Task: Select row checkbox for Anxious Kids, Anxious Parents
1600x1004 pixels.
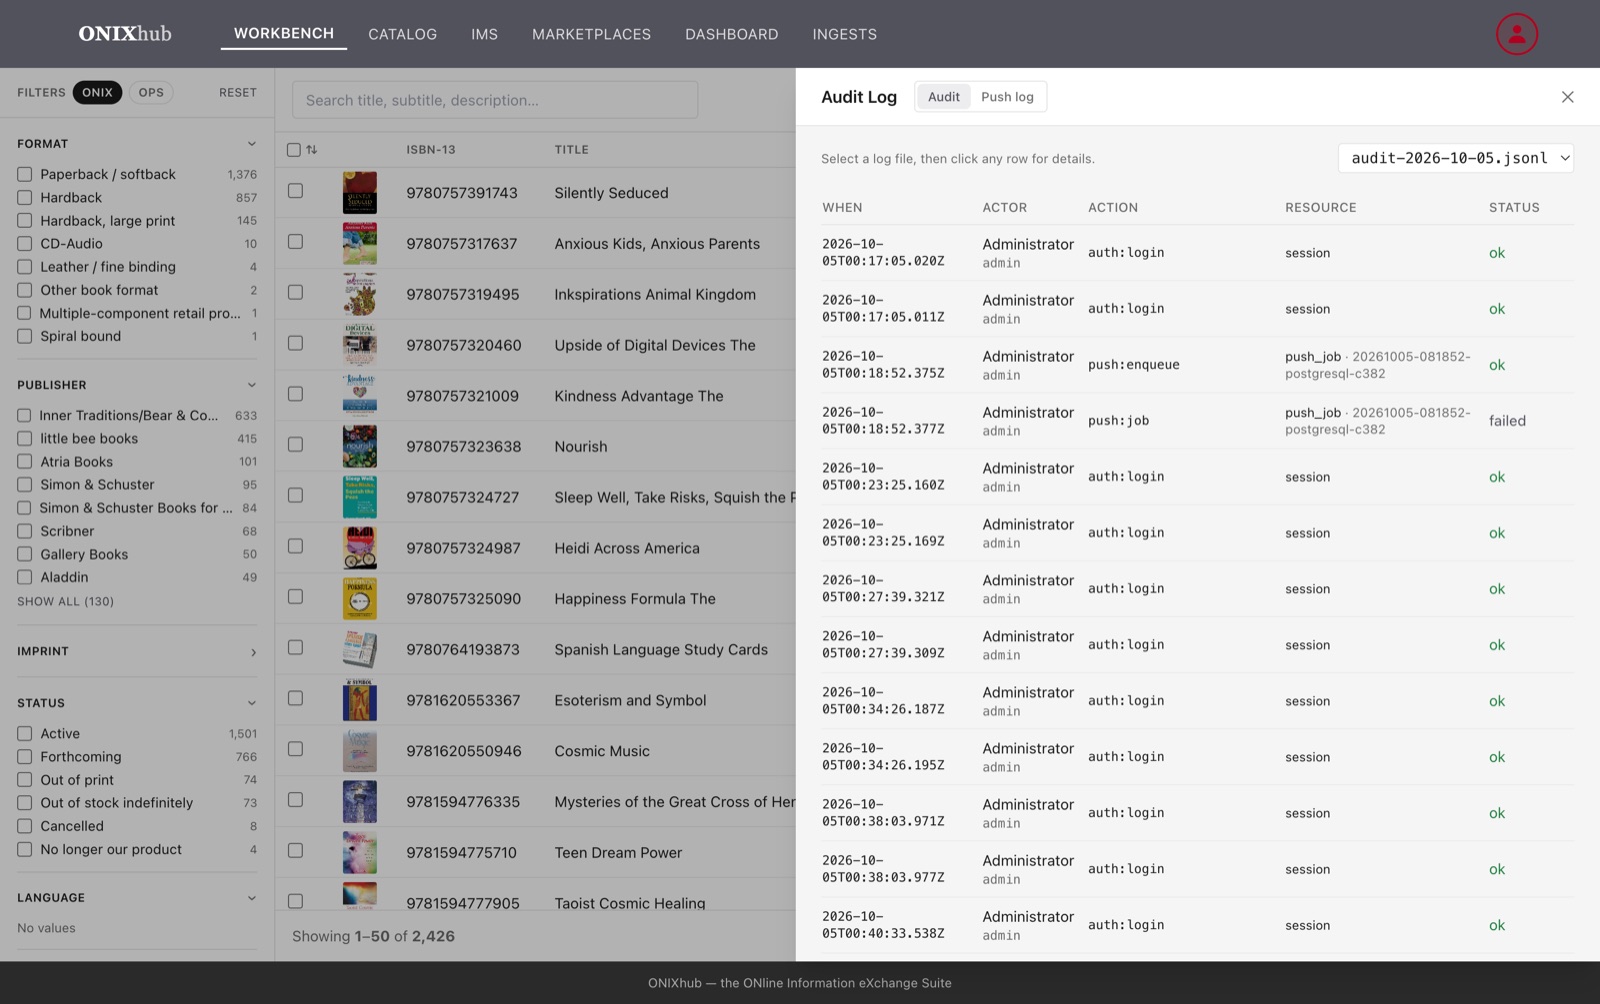Action: 295,242
